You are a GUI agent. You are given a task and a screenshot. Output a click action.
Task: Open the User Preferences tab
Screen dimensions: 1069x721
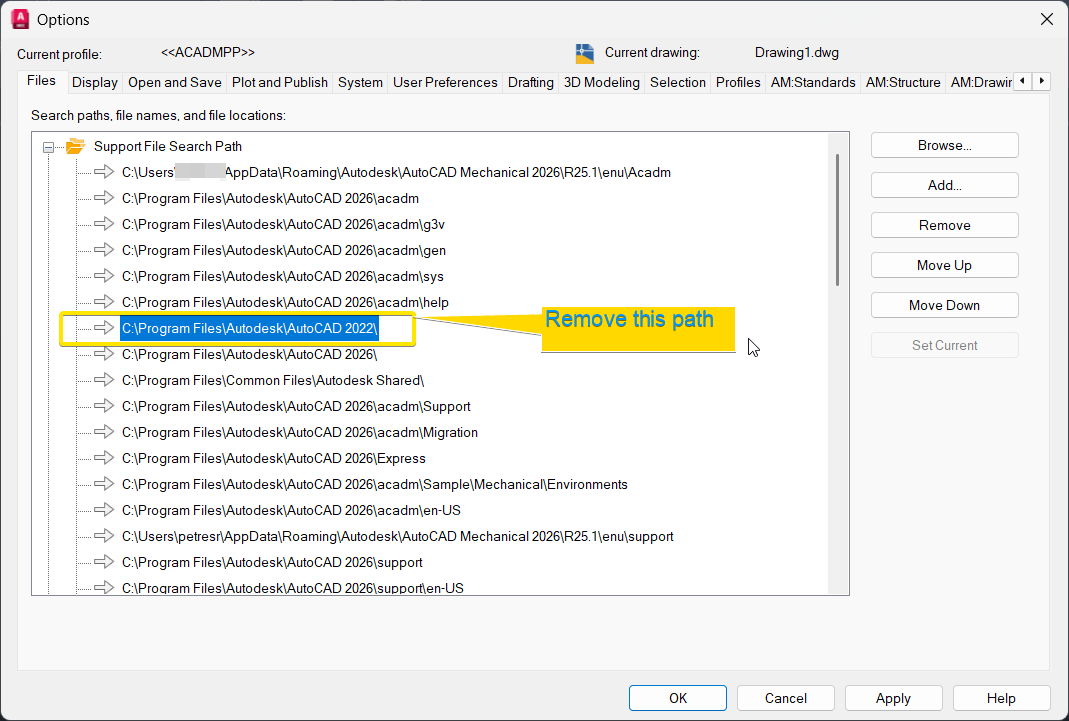click(445, 82)
